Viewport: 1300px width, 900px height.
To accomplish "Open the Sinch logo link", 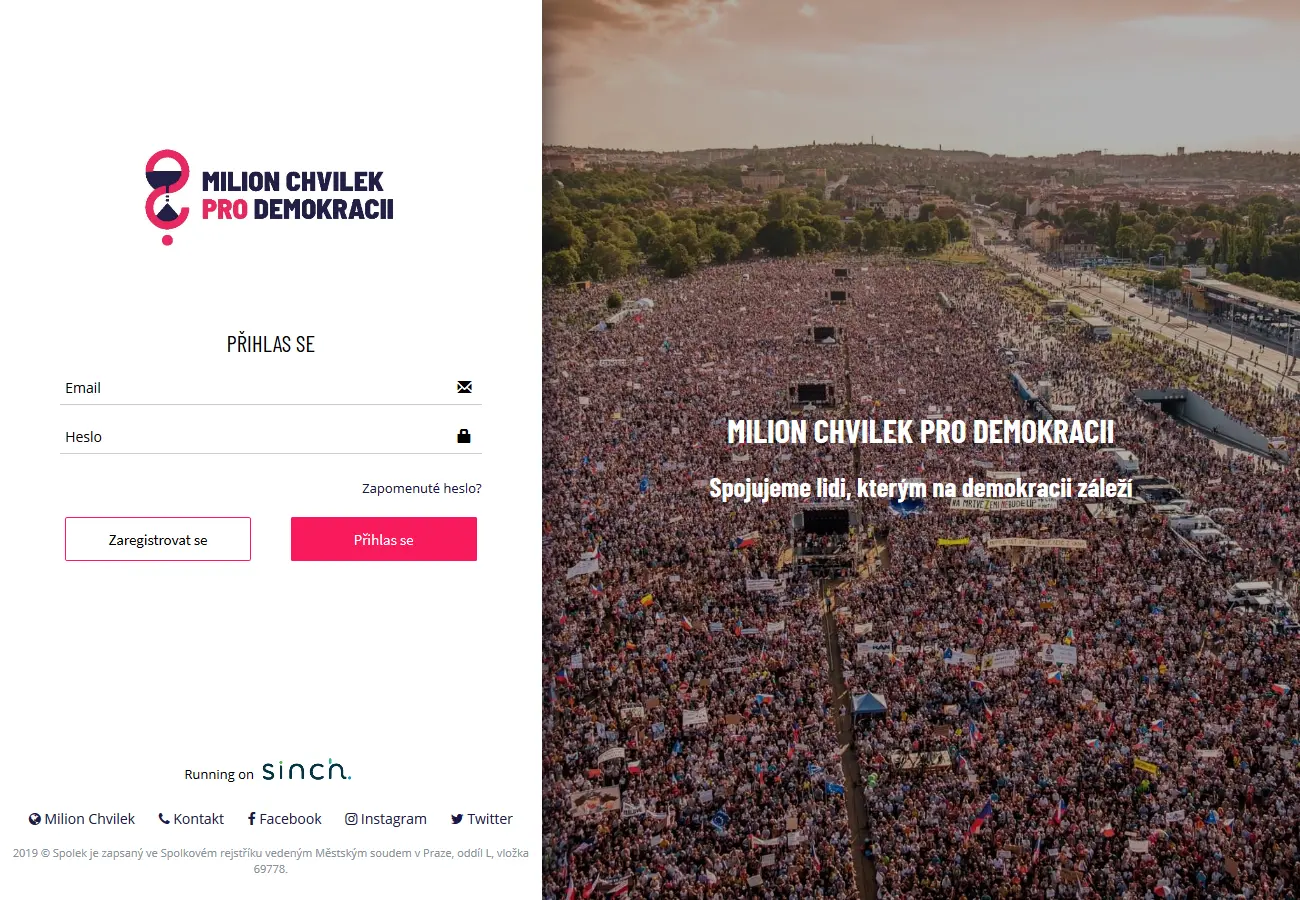I will tap(306, 771).
